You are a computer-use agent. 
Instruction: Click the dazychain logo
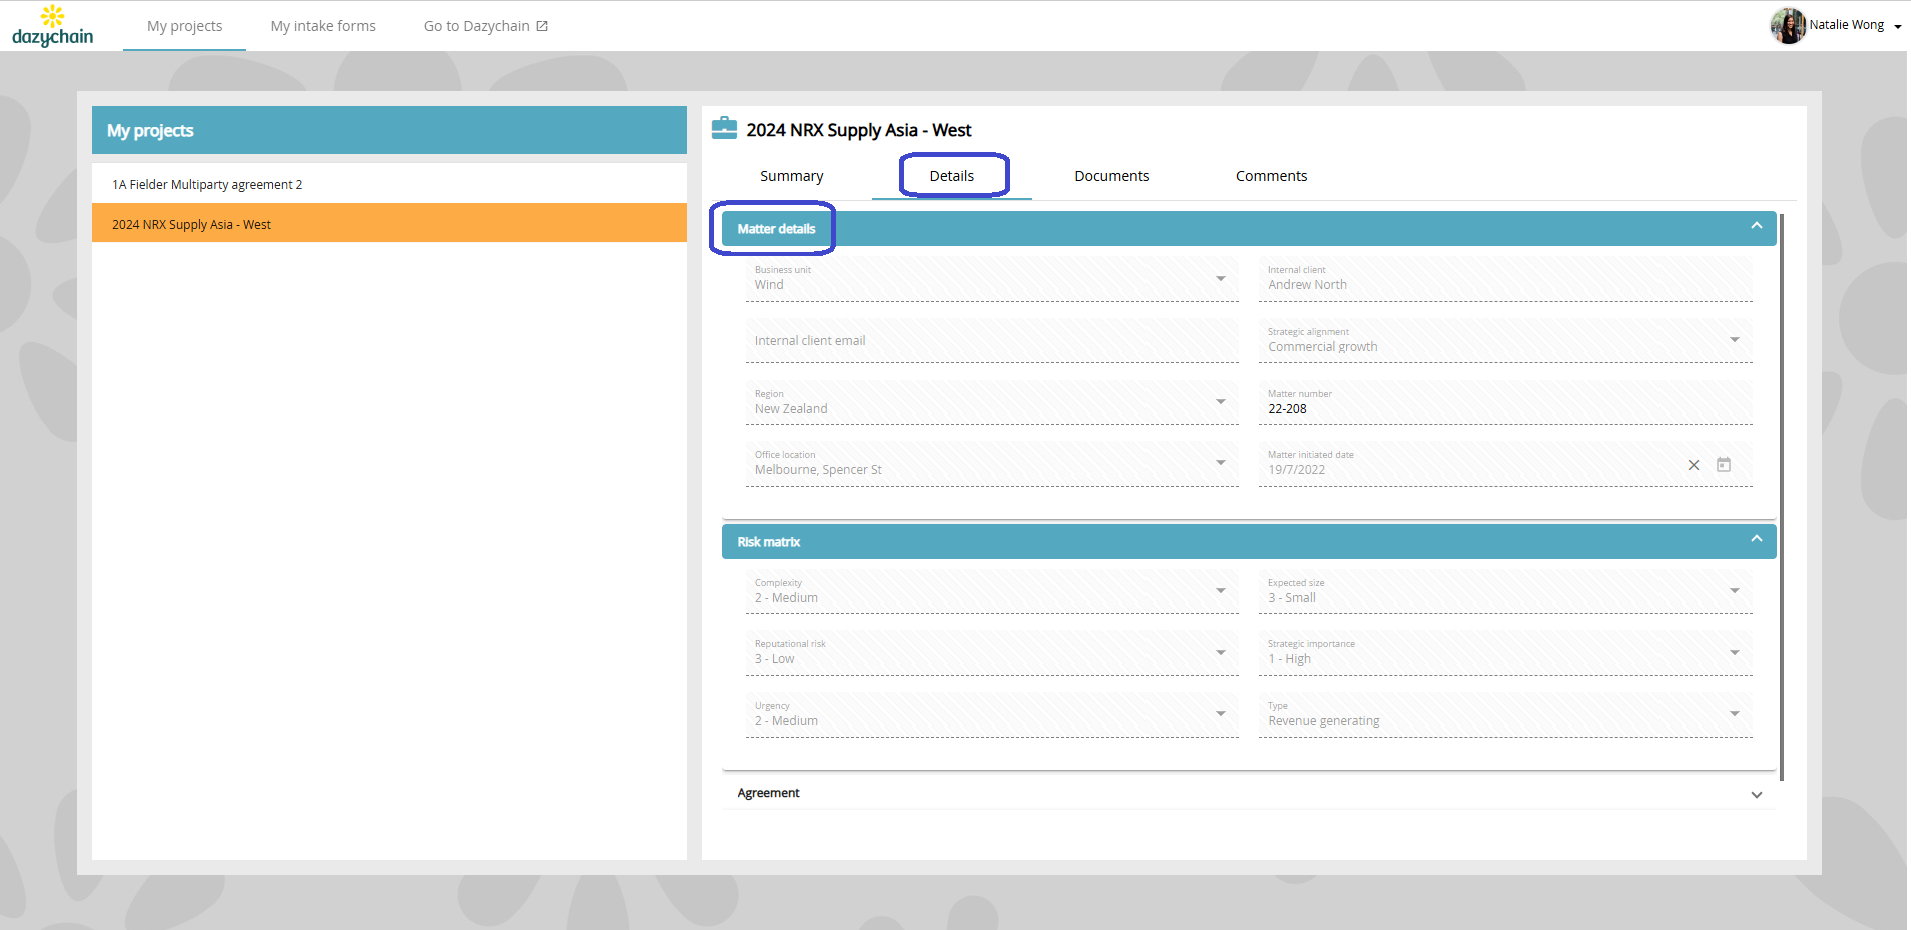pyautogui.click(x=52, y=26)
